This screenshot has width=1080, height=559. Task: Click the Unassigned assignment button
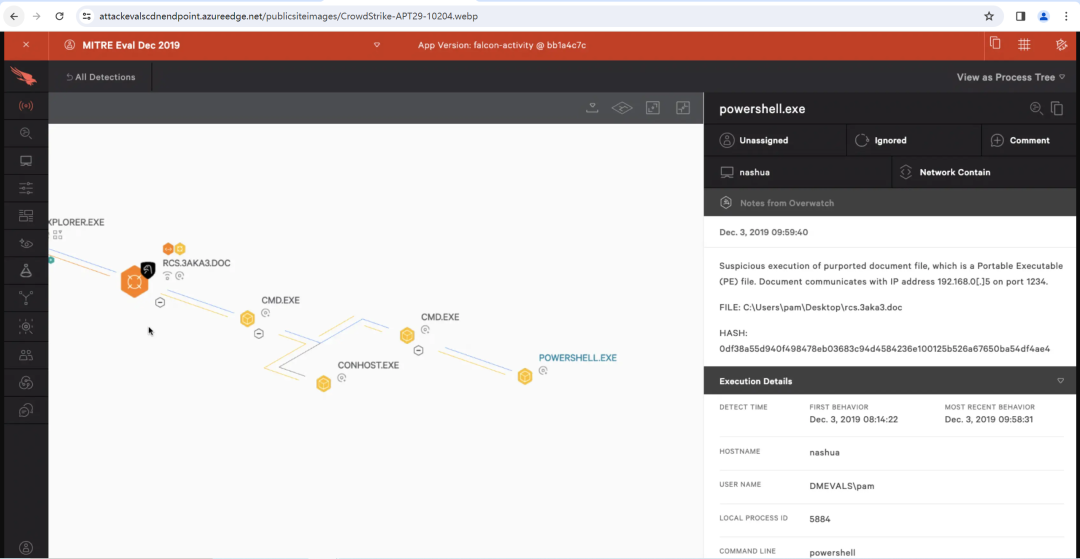pyautogui.click(x=775, y=140)
